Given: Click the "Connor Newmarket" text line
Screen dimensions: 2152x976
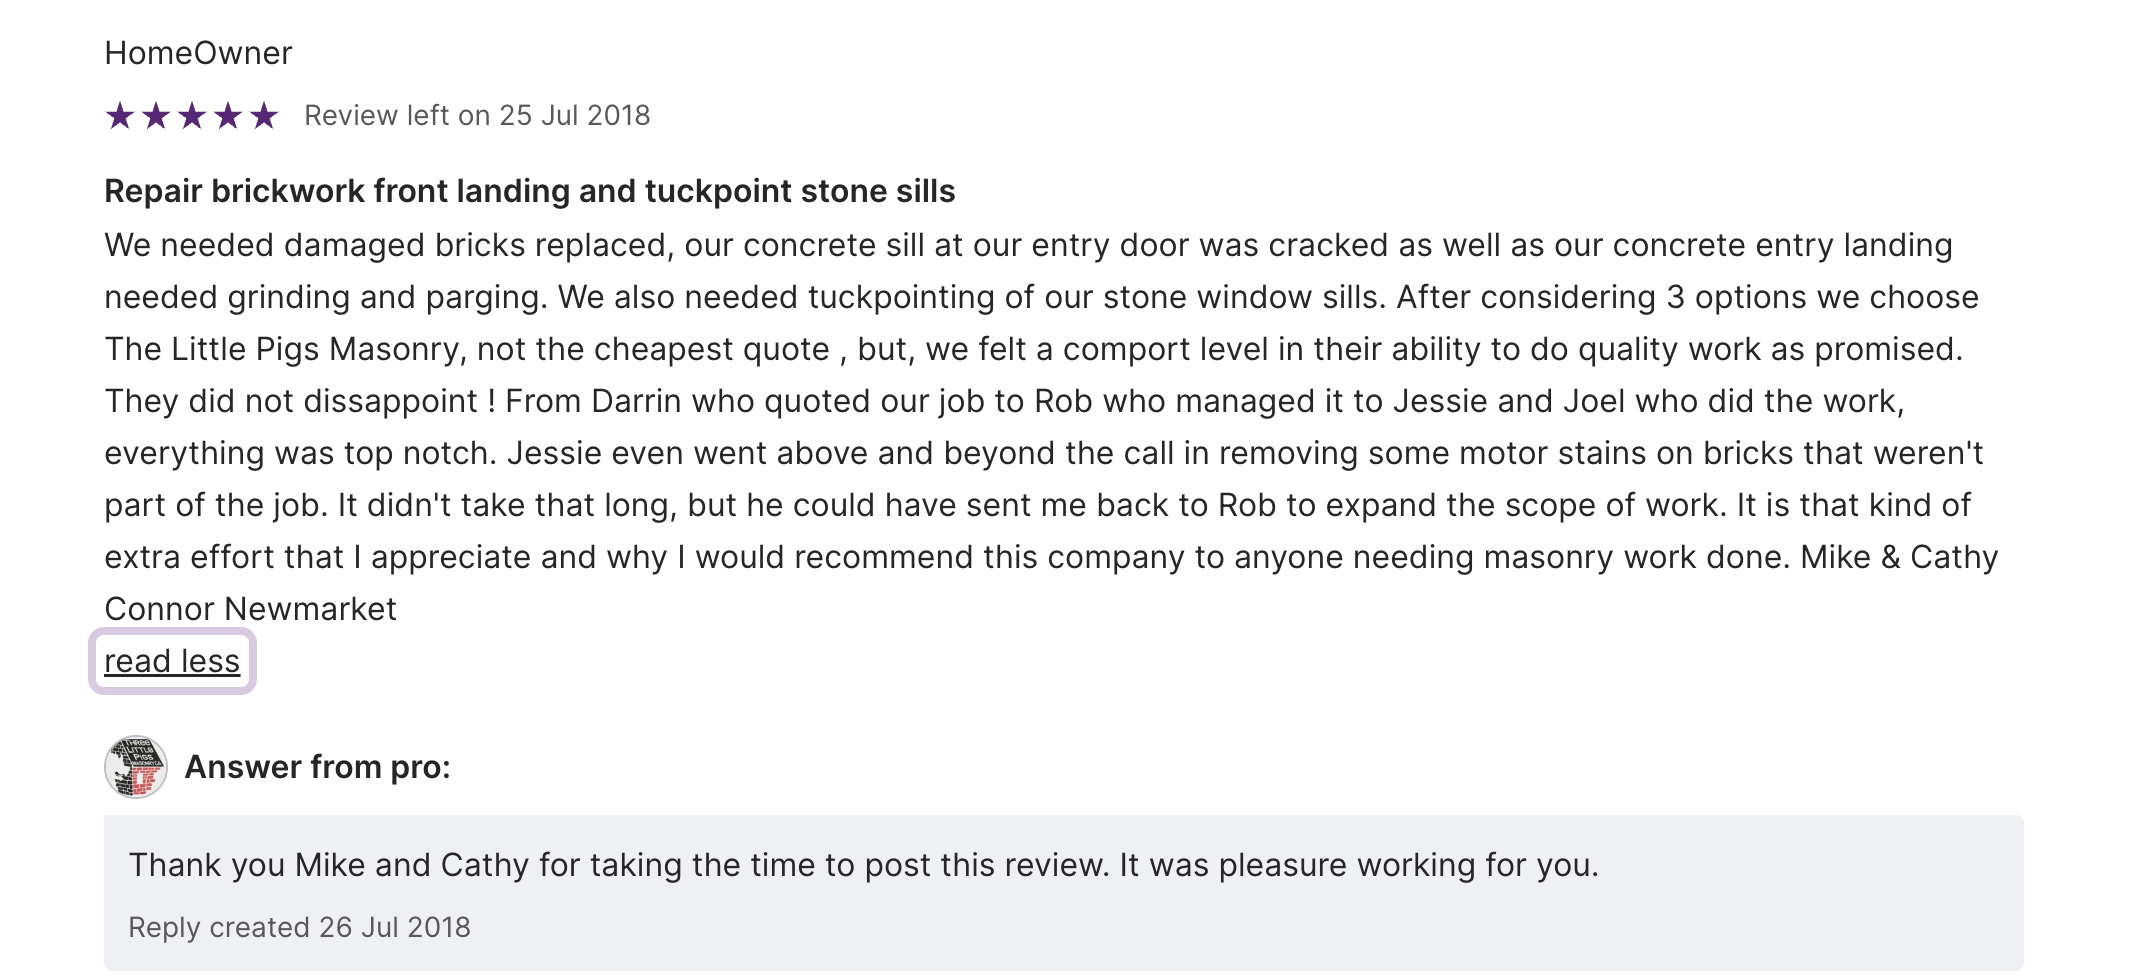Looking at the screenshot, I should pyautogui.click(x=250, y=609).
